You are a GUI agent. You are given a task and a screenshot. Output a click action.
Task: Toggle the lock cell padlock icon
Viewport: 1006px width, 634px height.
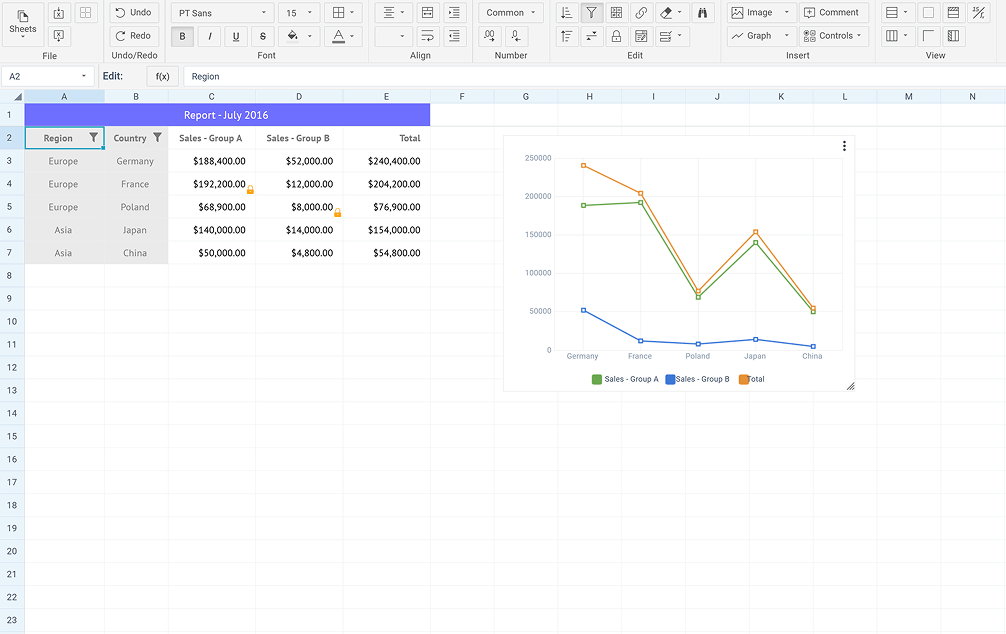click(616, 37)
